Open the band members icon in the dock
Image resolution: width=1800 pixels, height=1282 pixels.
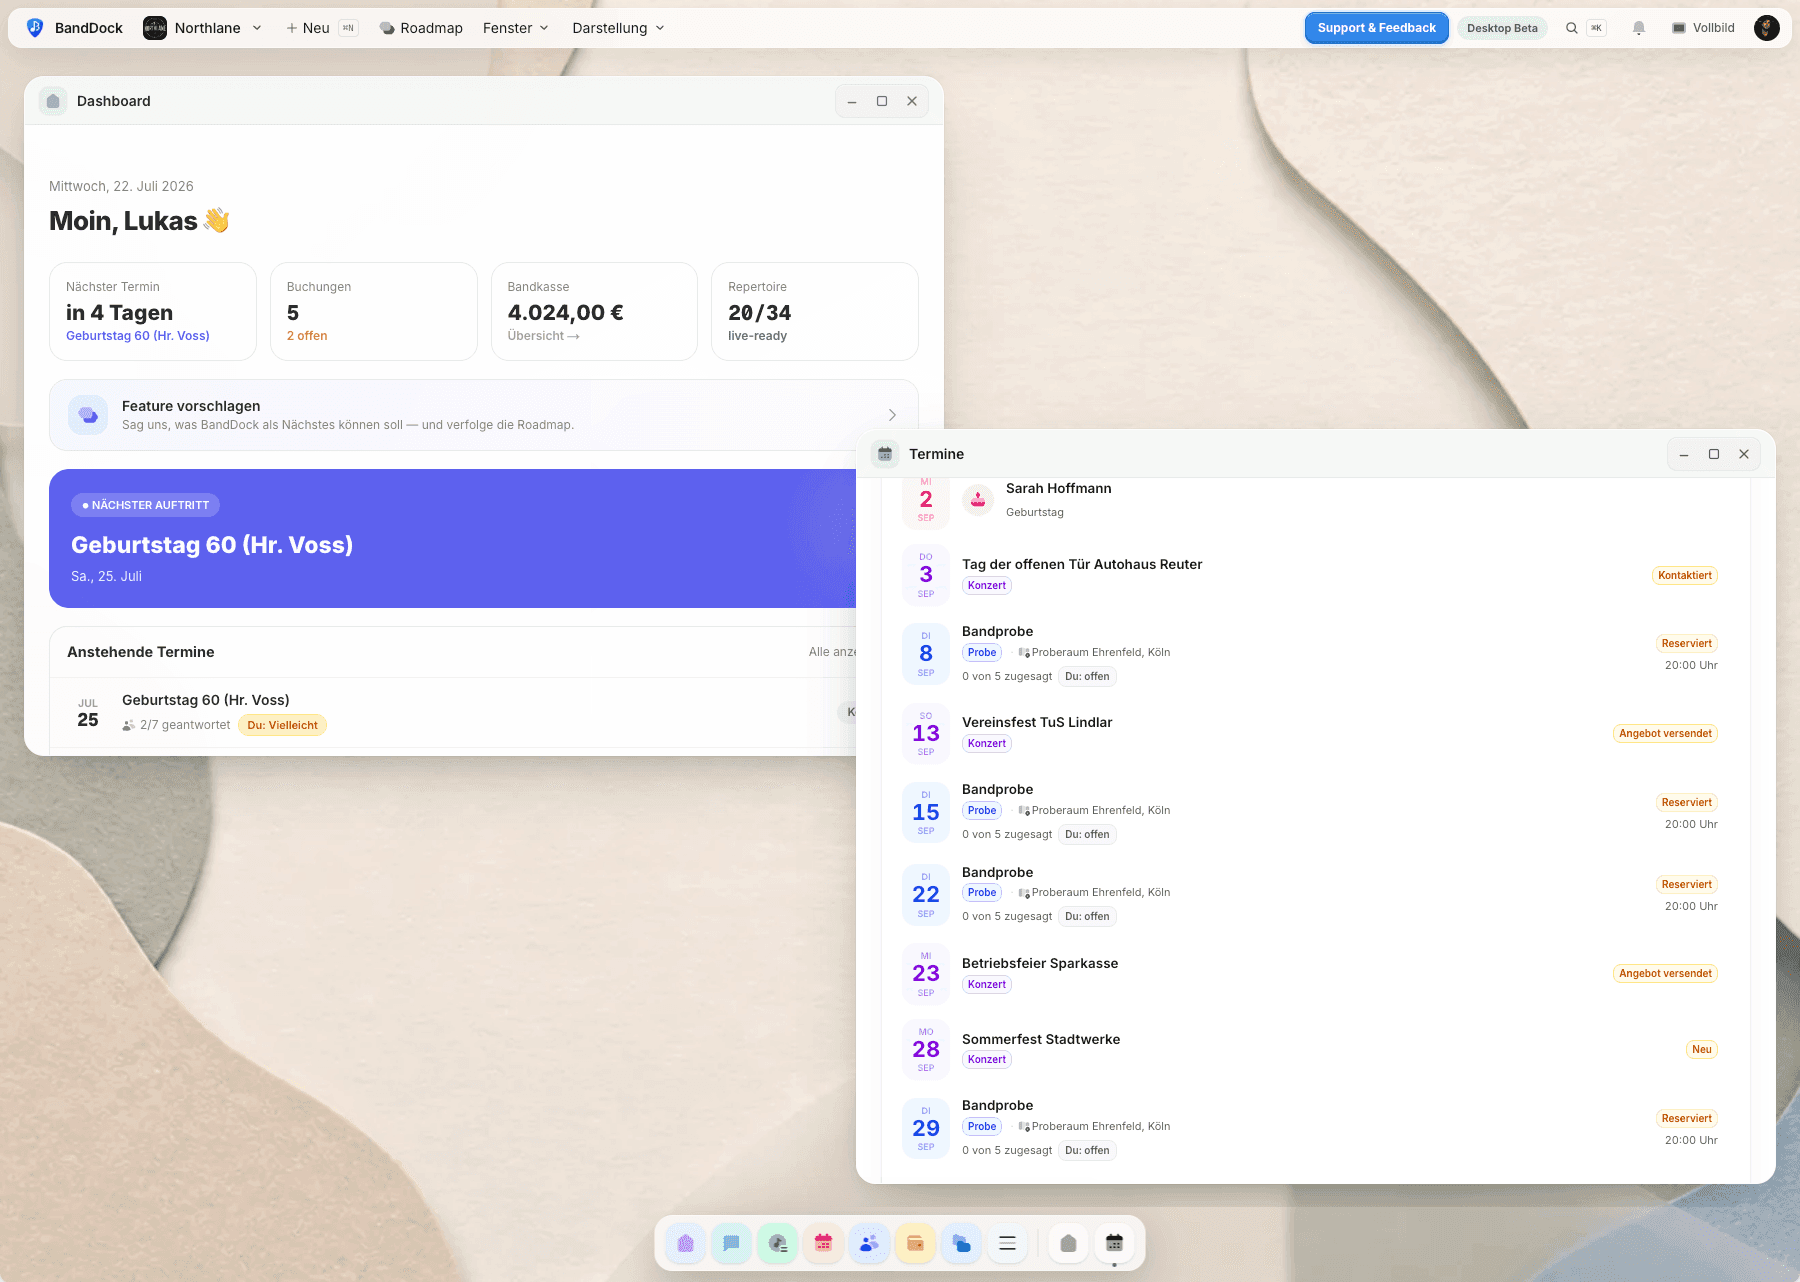coord(869,1243)
